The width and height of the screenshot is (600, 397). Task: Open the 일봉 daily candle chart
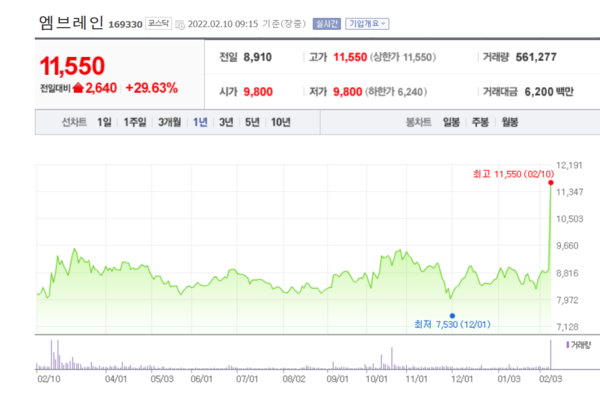[x=451, y=122]
